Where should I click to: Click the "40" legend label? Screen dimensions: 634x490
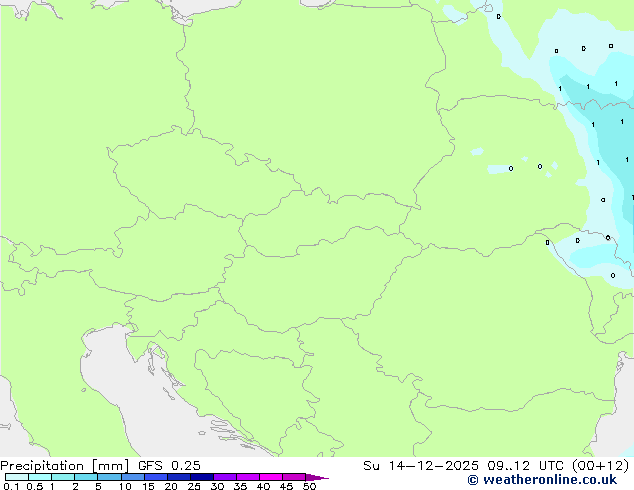tap(263, 486)
